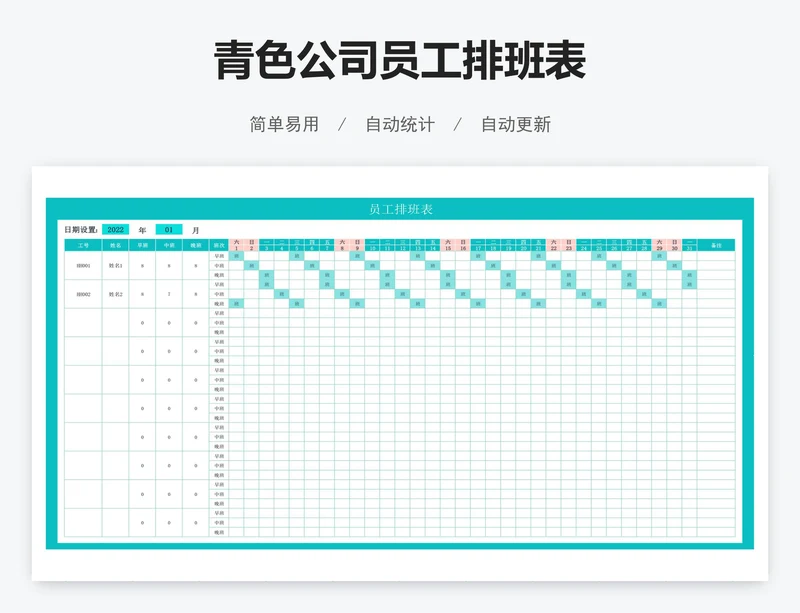This screenshot has height=613, width=800.
Task: Click the 中班 count 7 for HH002
Action: (169, 294)
